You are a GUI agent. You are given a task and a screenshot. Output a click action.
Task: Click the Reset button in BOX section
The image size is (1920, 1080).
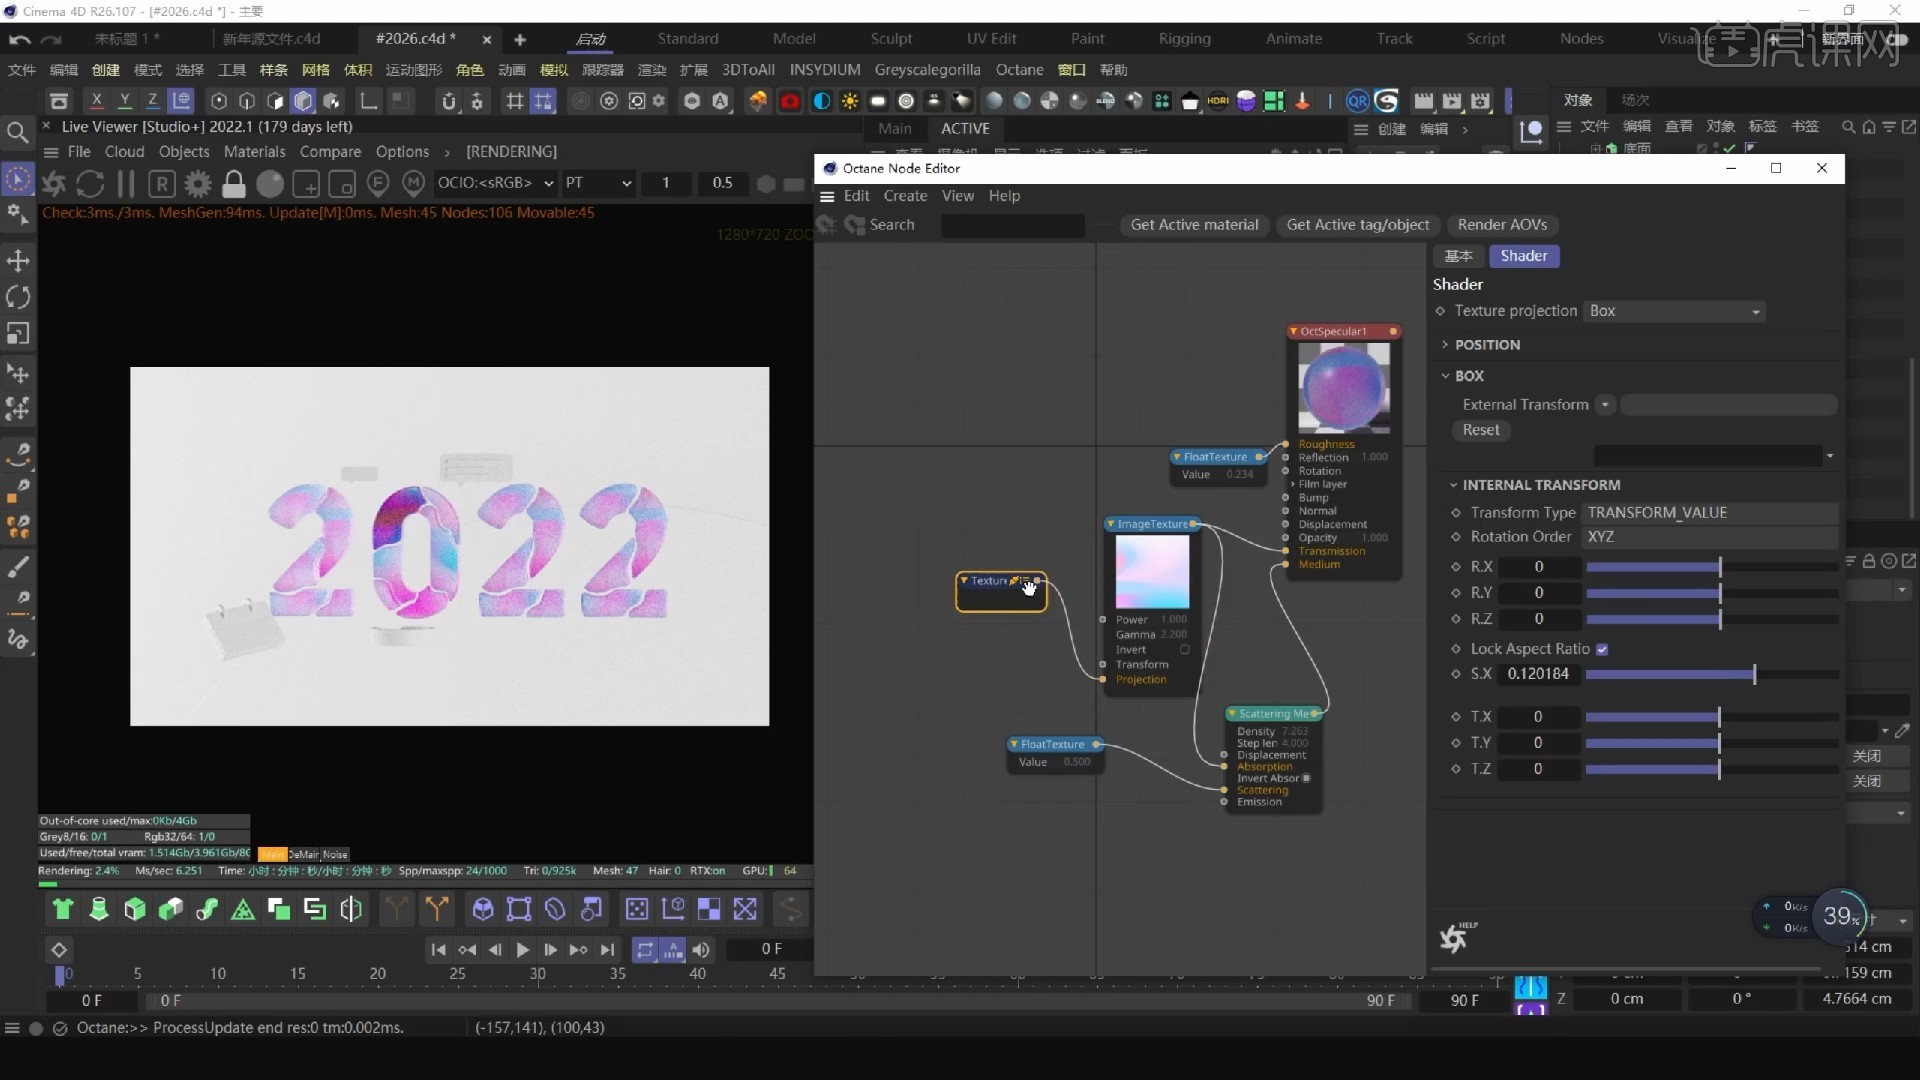[1481, 430]
